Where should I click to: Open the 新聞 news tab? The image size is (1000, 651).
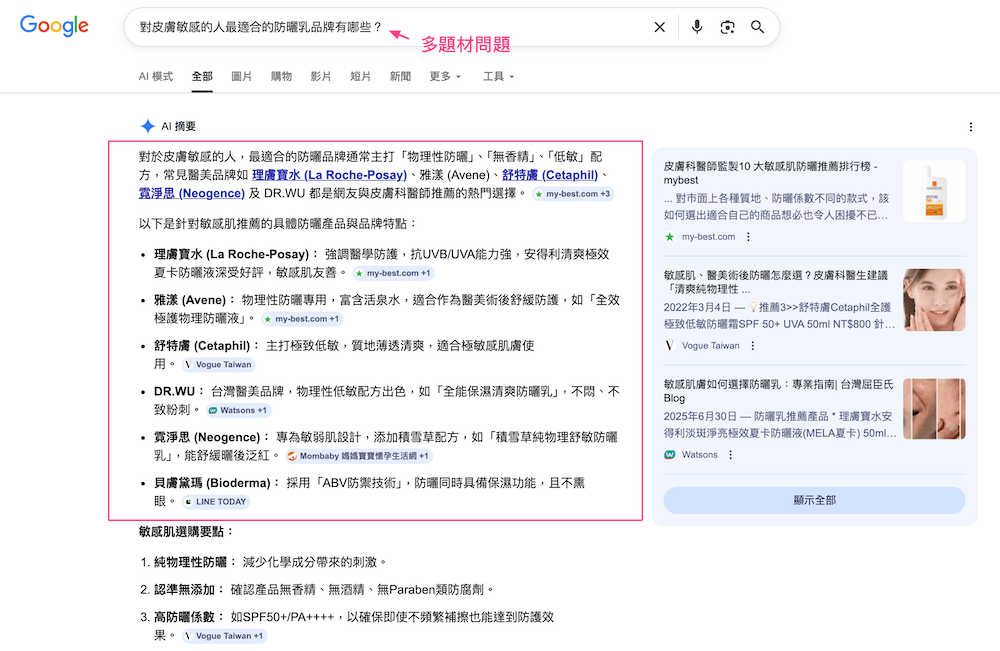point(400,75)
